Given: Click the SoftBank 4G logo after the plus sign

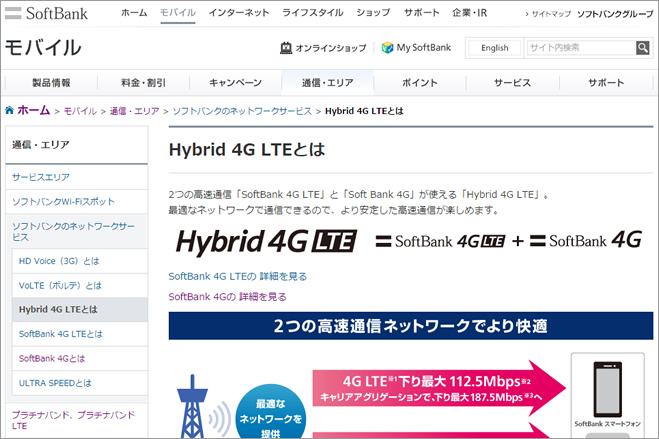Looking at the screenshot, I should pyautogui.click(x=586, y=241).
